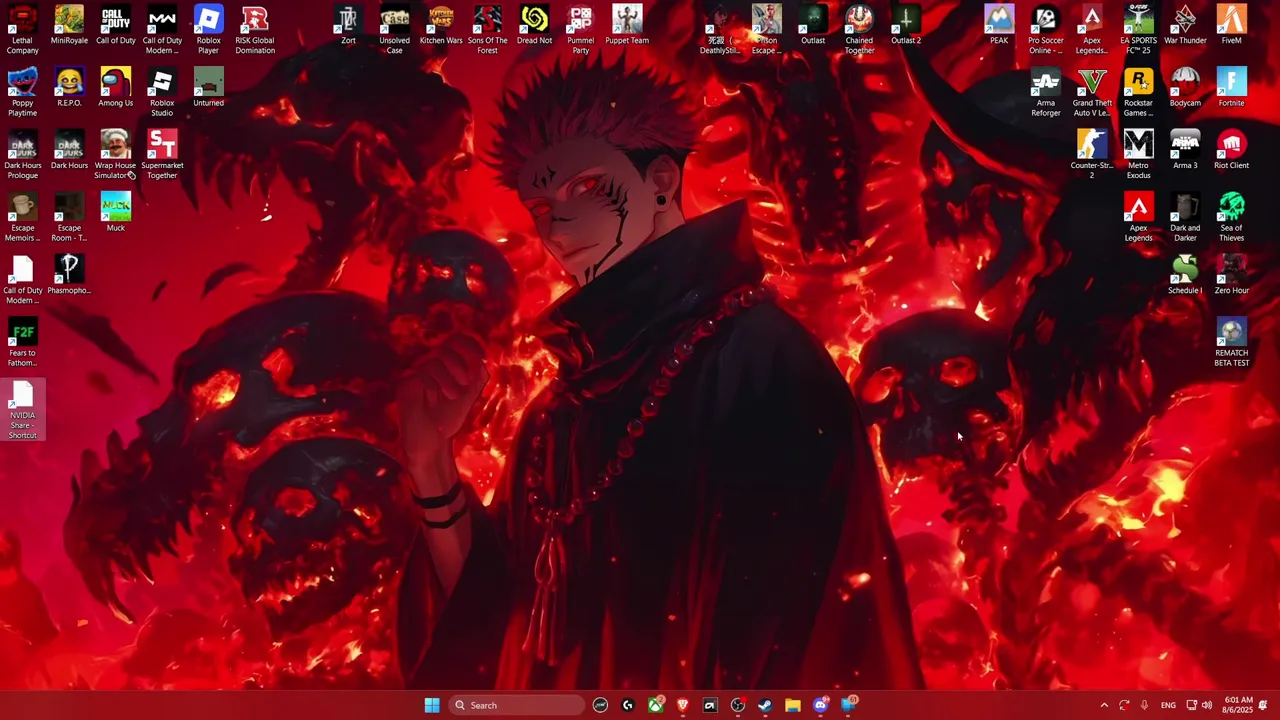
Task: Select the Muck game icon
Action: (x=116, y=213)
